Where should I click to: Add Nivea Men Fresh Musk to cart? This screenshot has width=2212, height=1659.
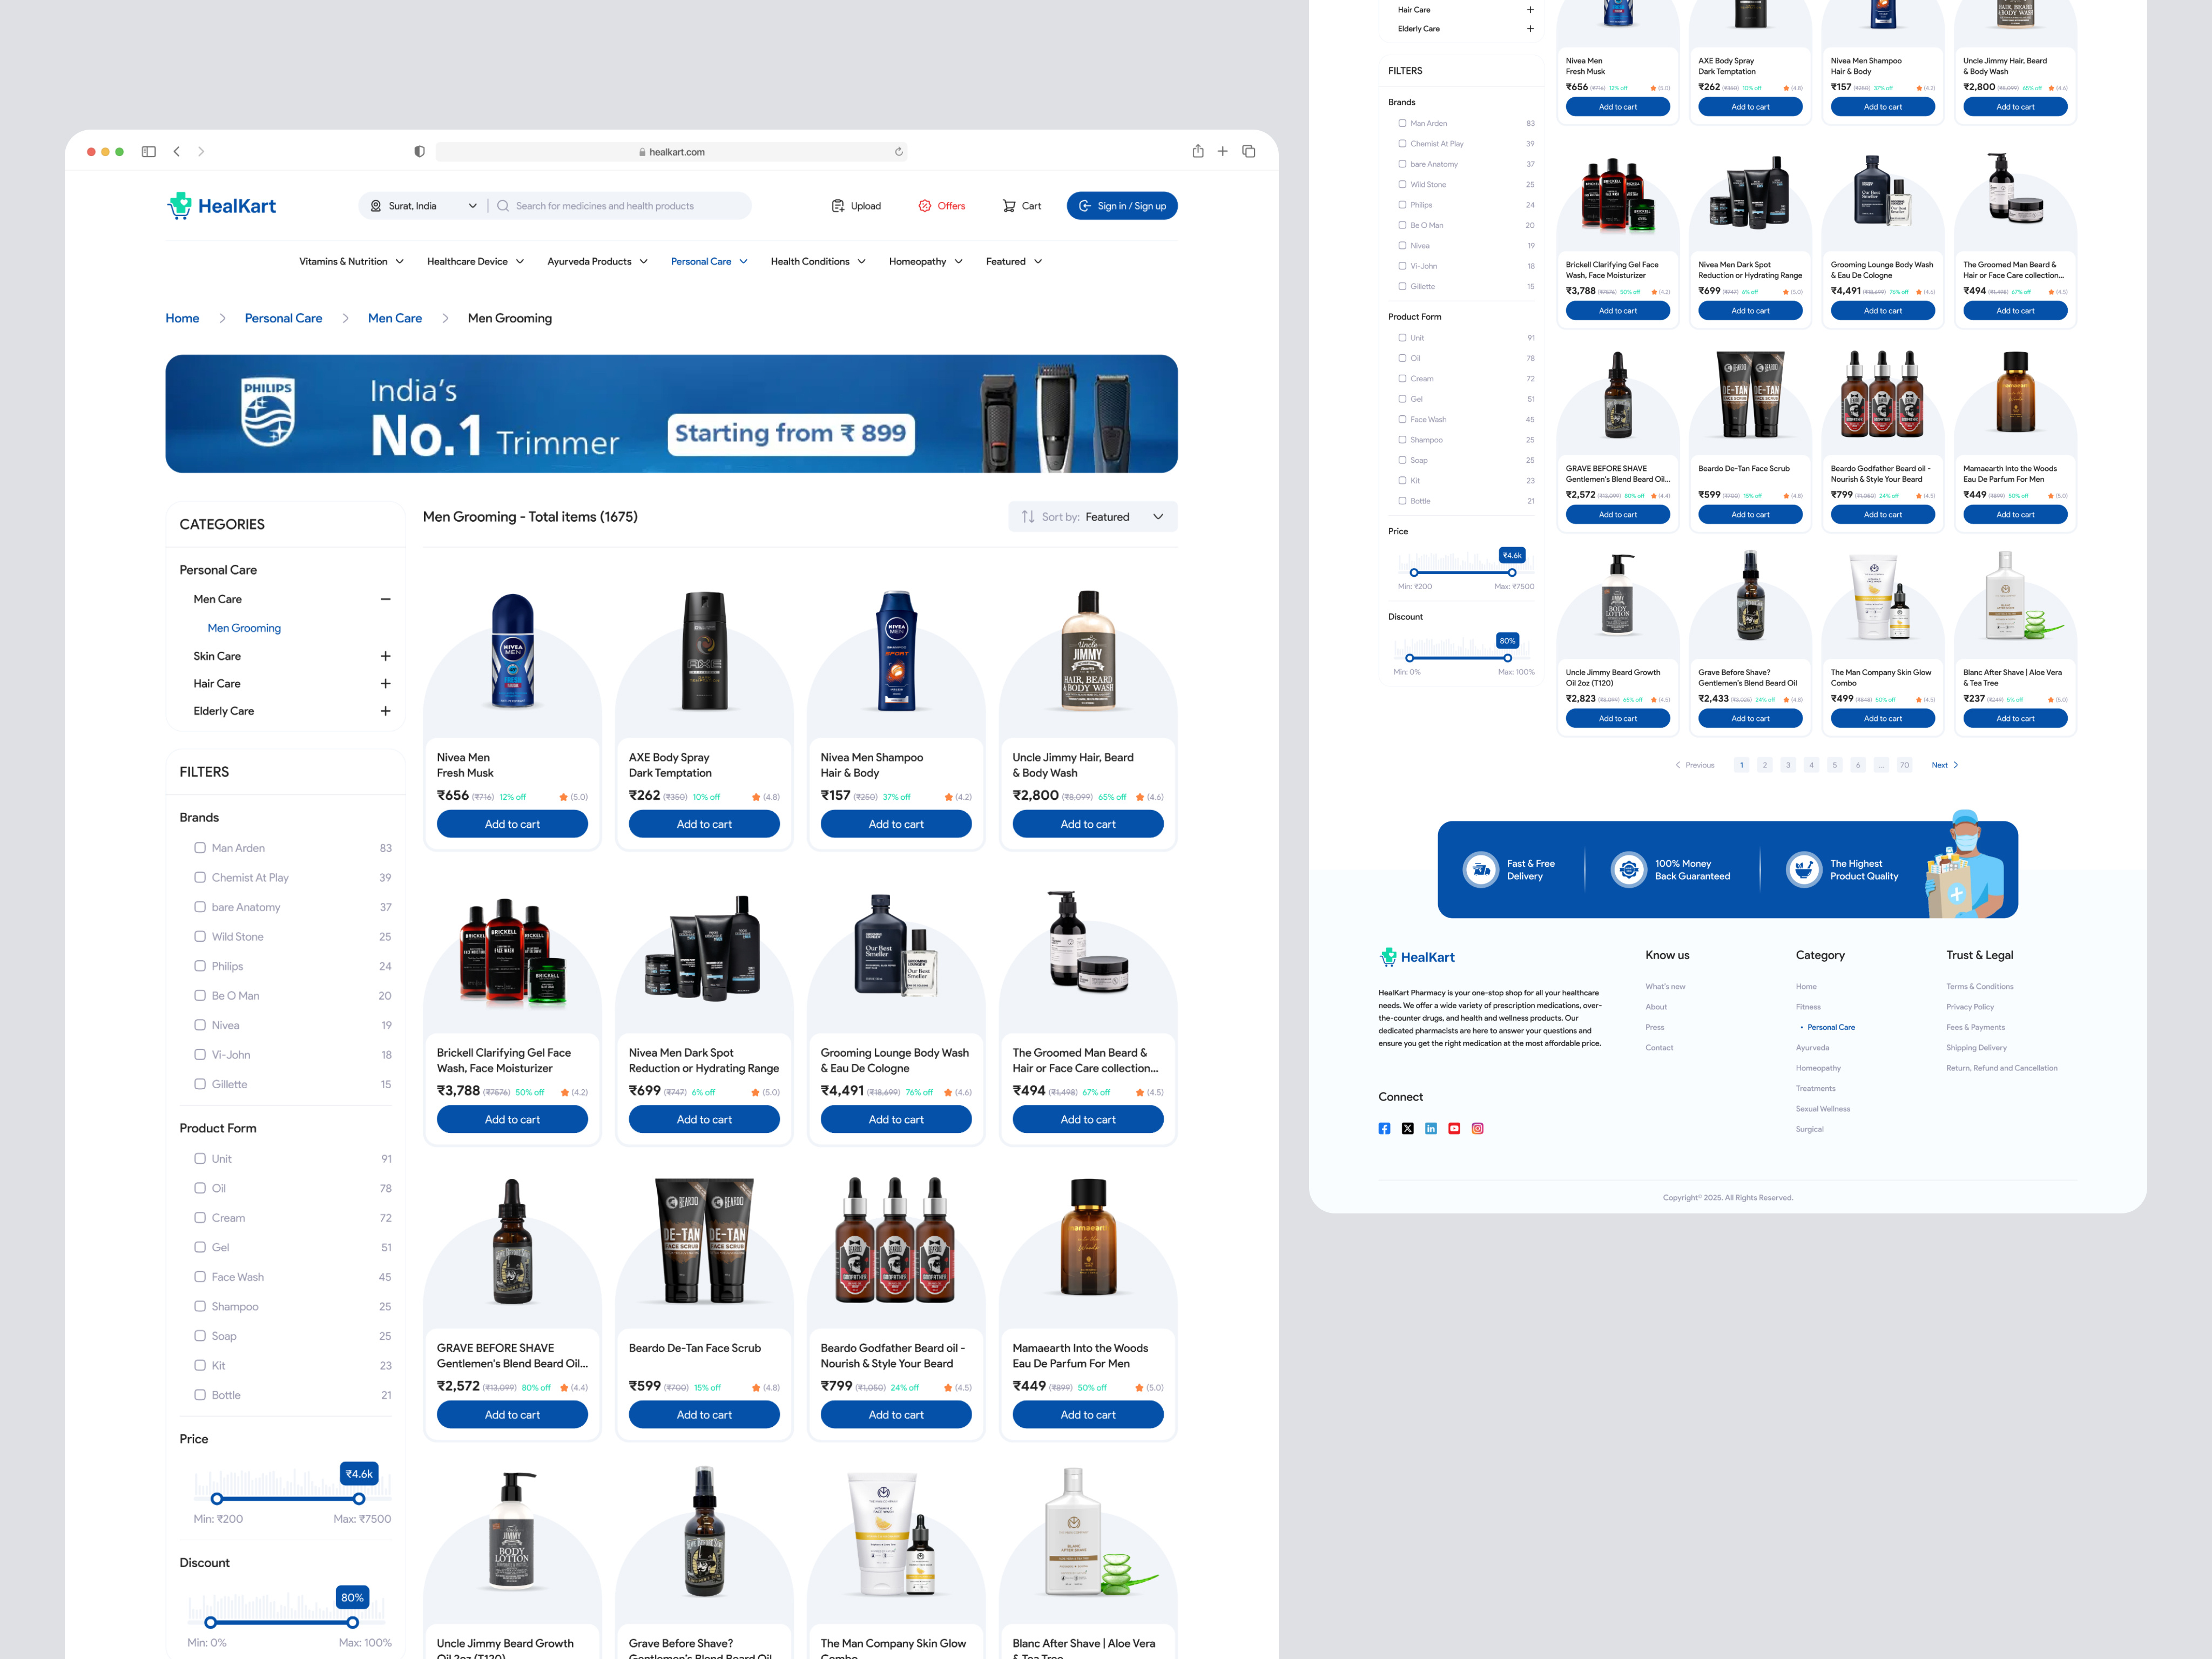point(511,823)
